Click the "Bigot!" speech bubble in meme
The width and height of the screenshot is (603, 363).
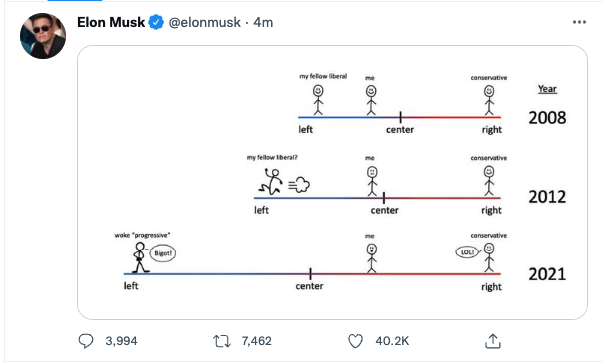point(163,253)
